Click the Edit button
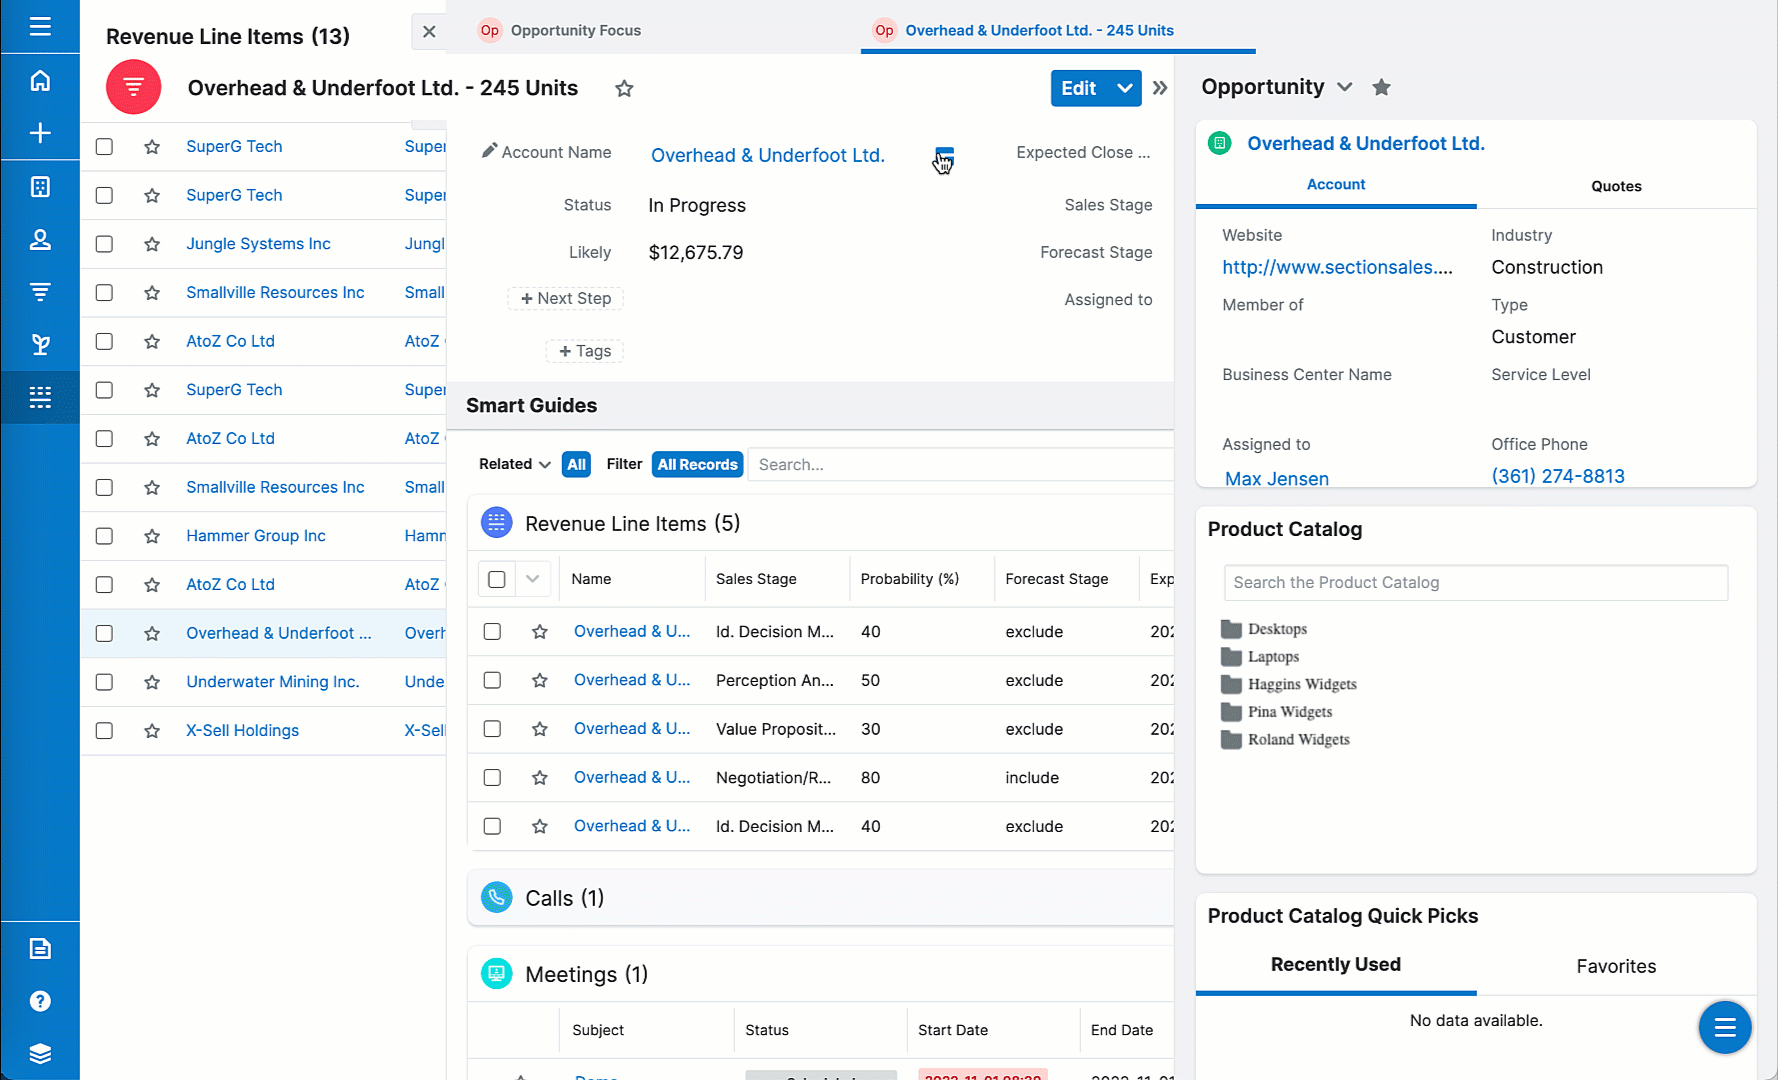The width and height of the screenshot is (1778, 1080). coord(1078,88)
